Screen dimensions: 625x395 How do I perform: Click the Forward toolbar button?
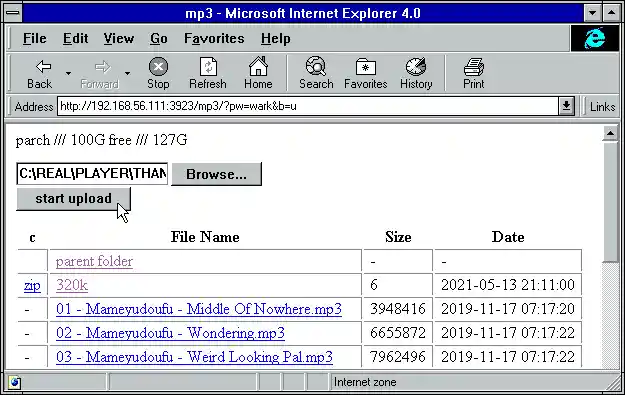click(x=100, y=74)
